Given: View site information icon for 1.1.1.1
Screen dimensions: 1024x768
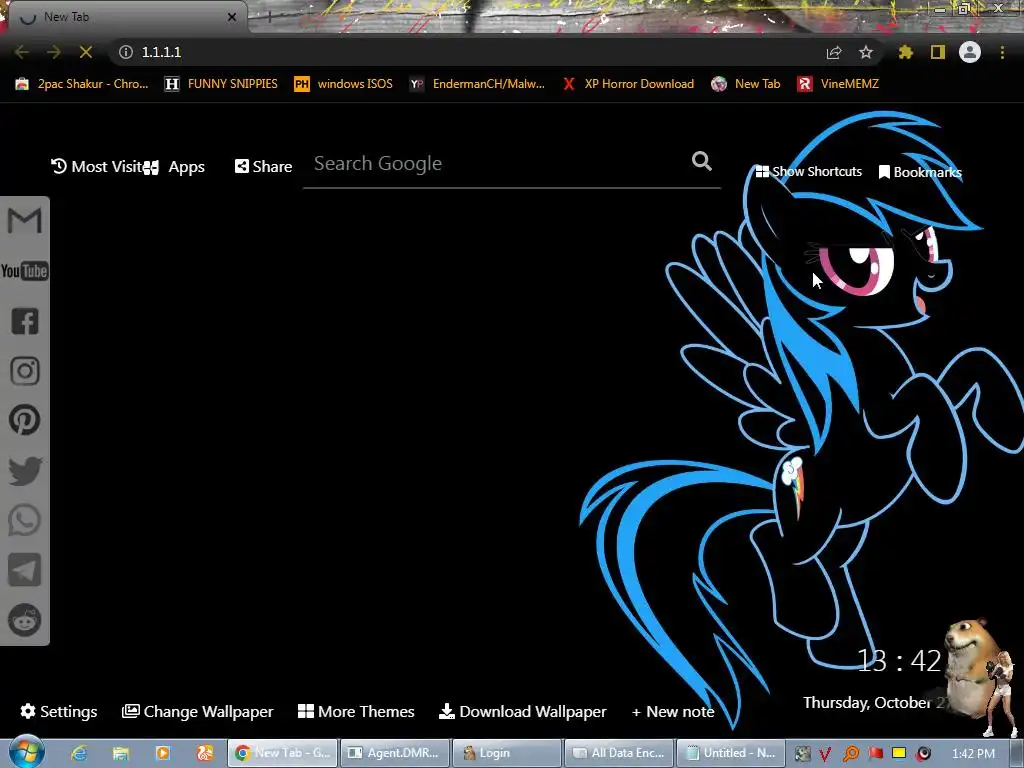Looking at the screenshot, I should (x=126, y=52).
